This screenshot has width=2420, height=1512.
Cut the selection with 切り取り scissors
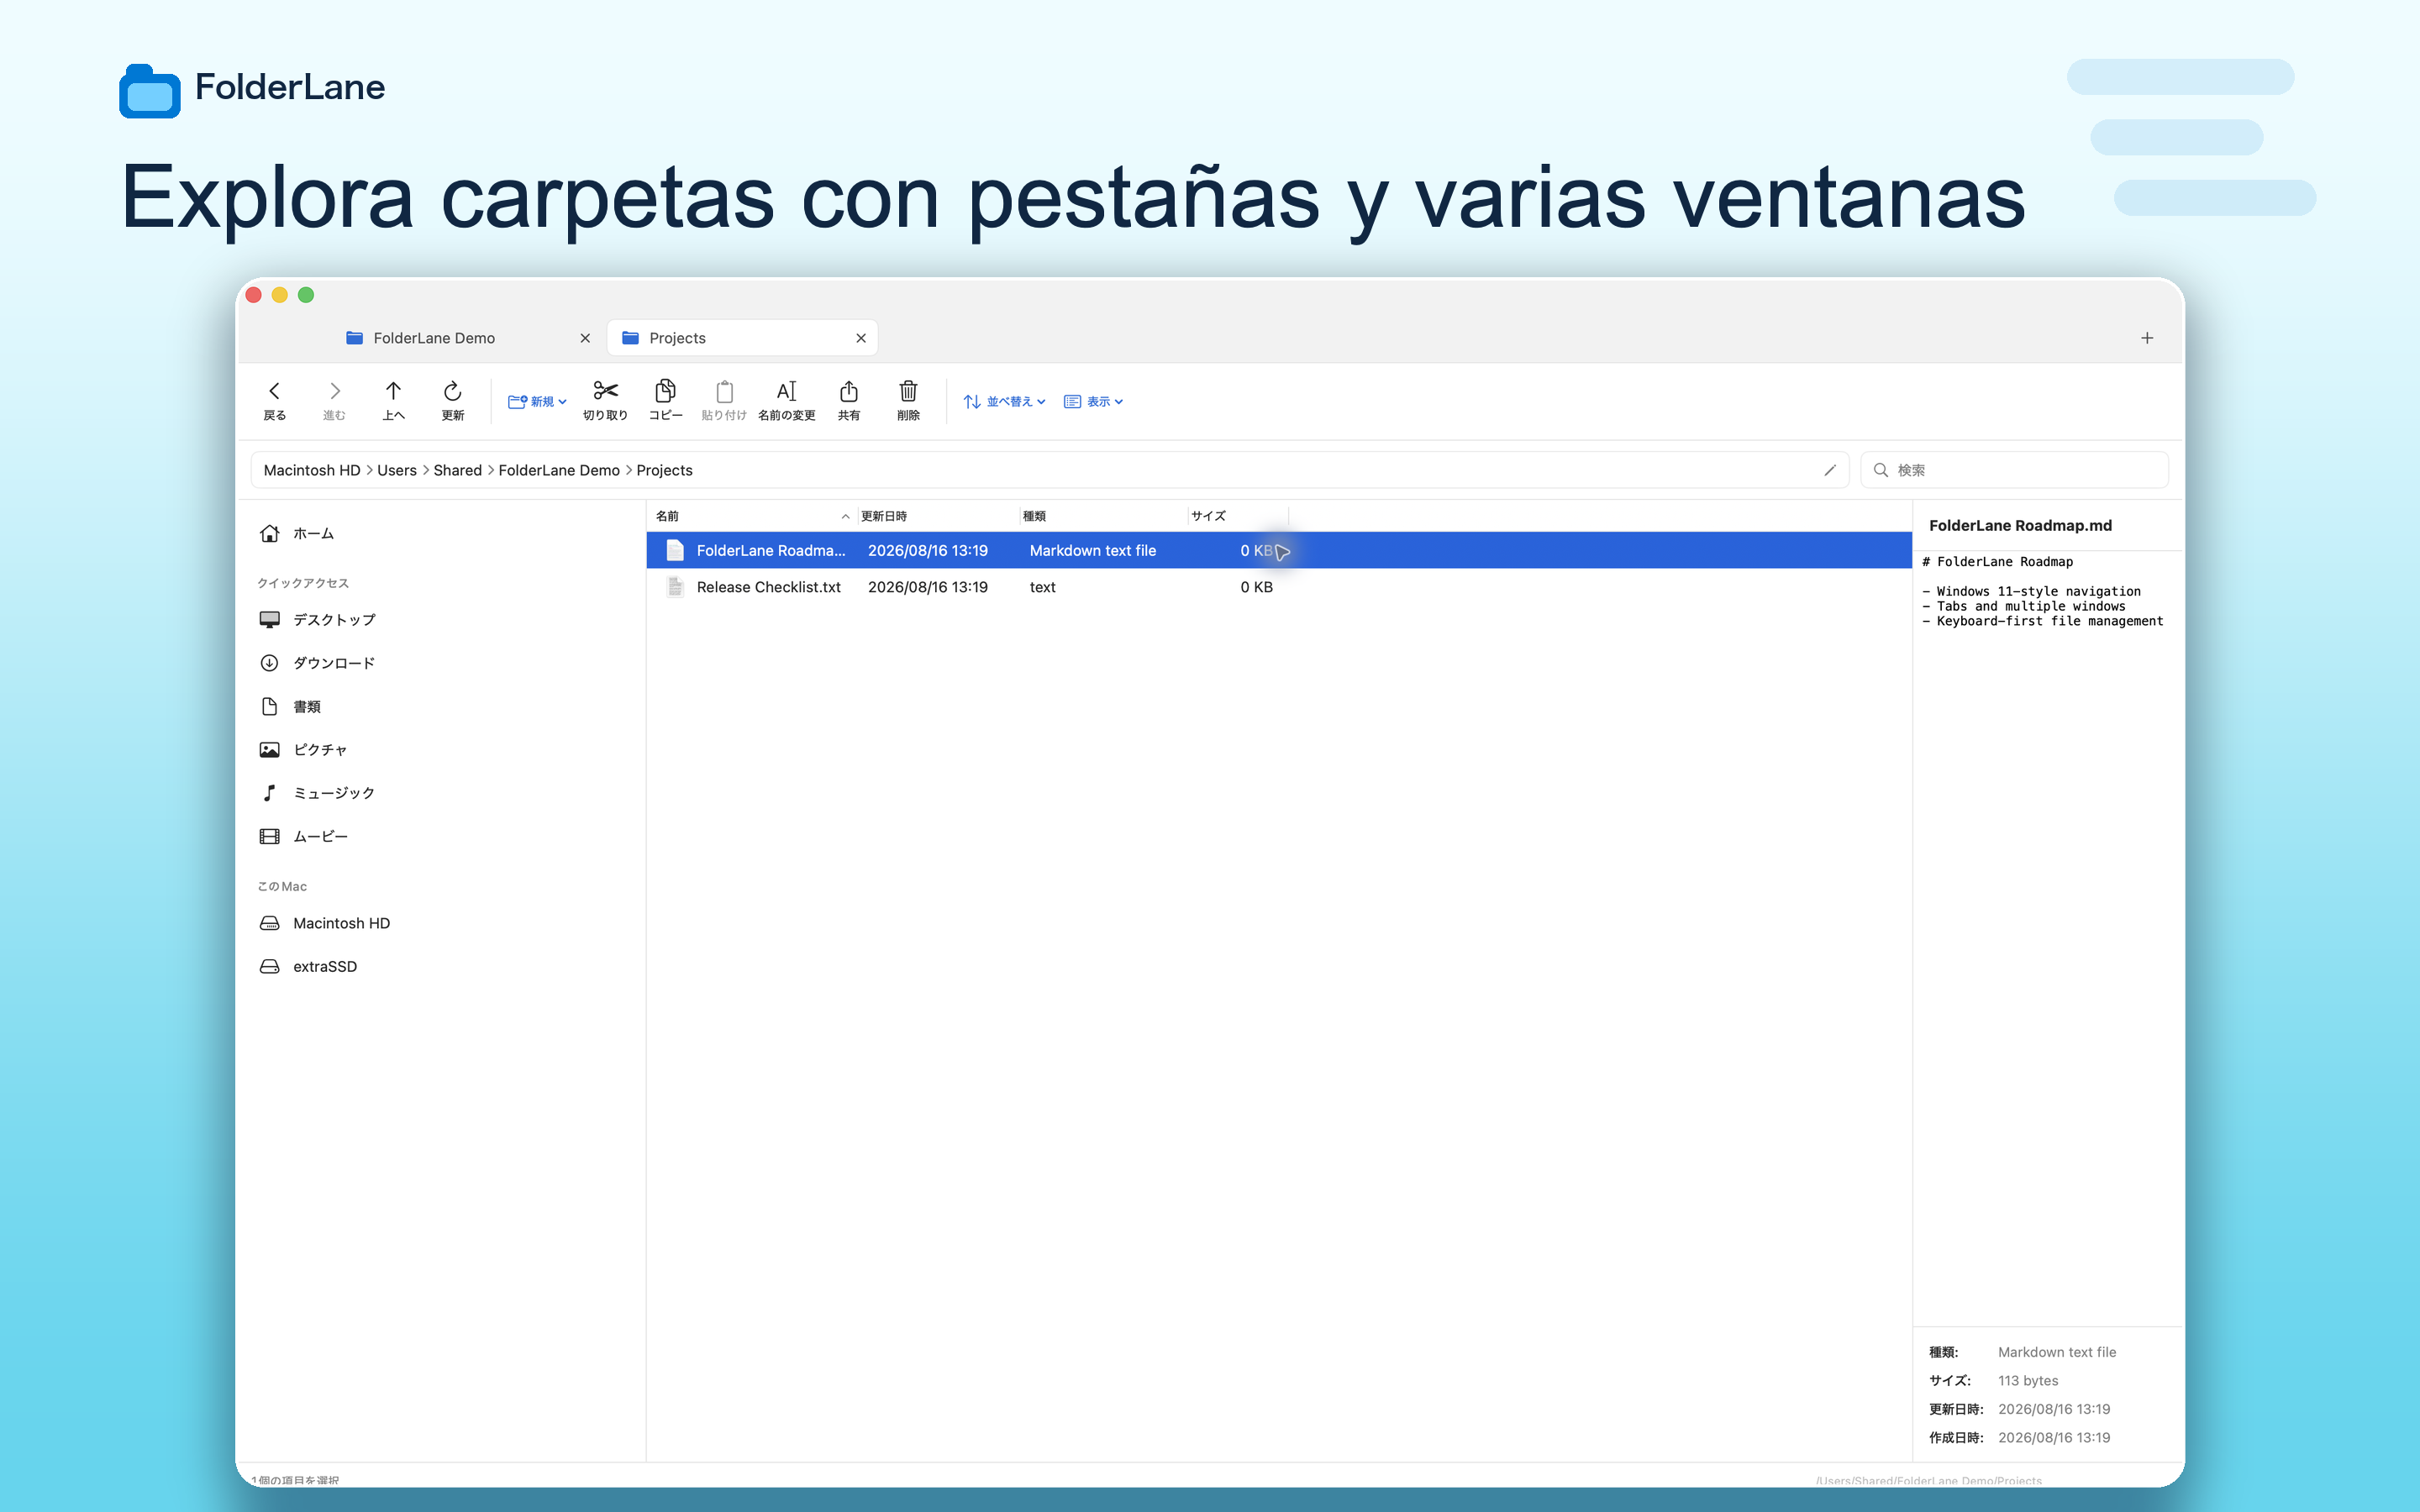605,400
